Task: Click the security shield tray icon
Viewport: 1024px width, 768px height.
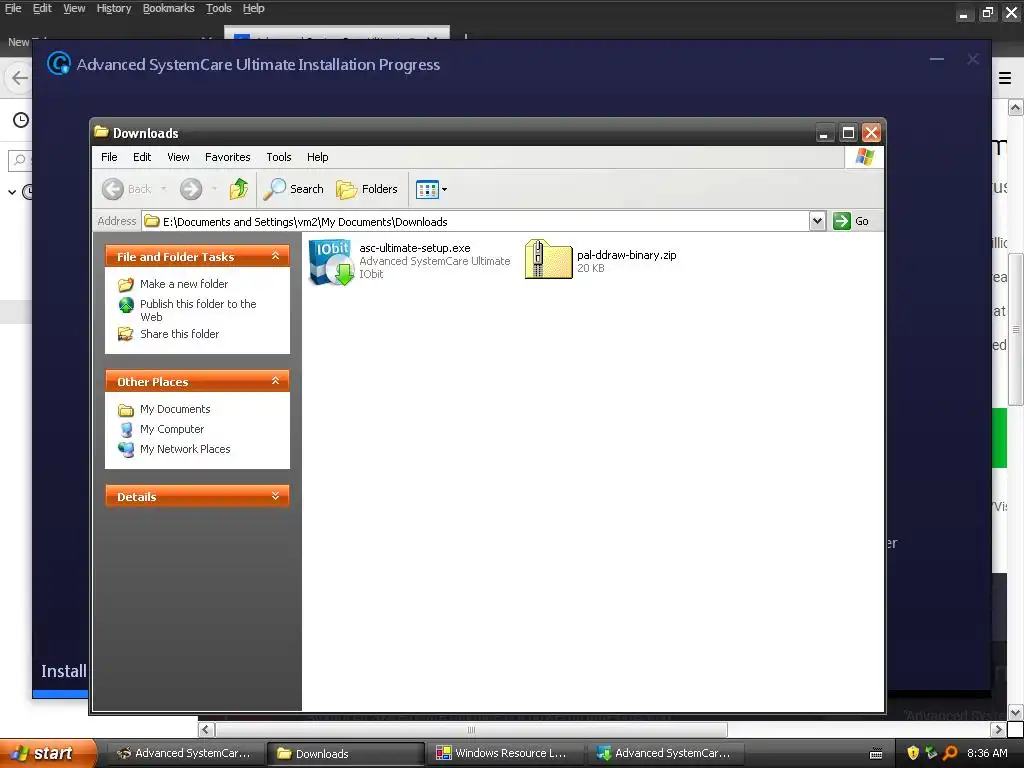Action: (x=913, y=753)
